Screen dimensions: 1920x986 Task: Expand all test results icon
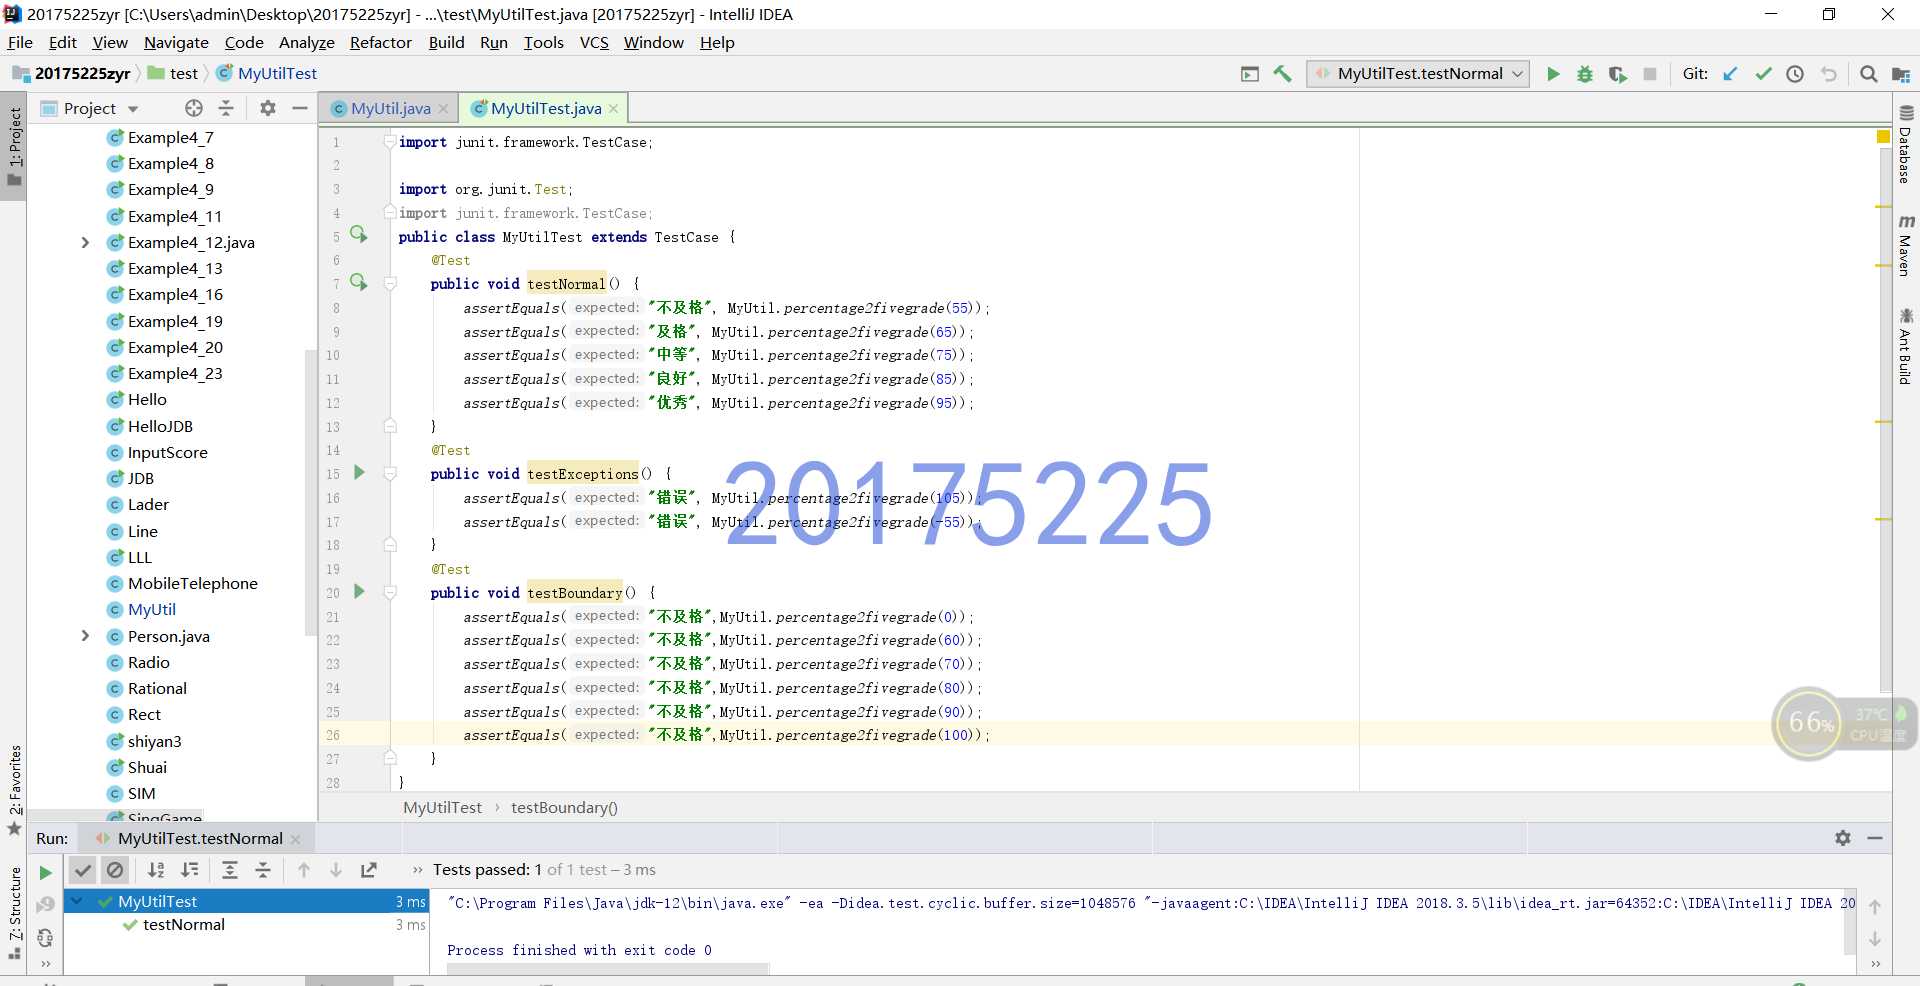pyautogui.click(x=229, y=870)
